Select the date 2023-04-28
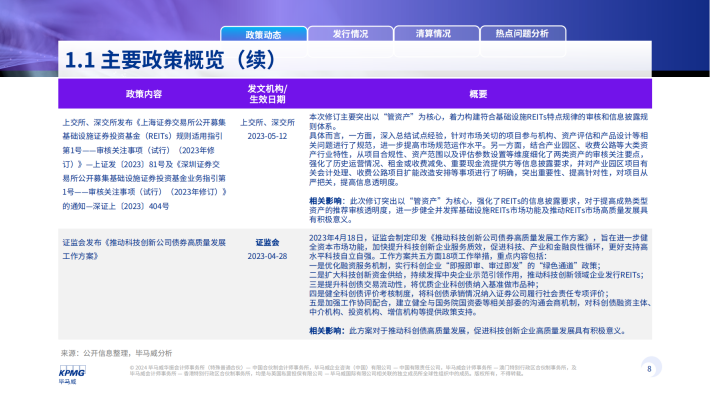This screenshot has height=399, width=710. click(x=267, y=256)
